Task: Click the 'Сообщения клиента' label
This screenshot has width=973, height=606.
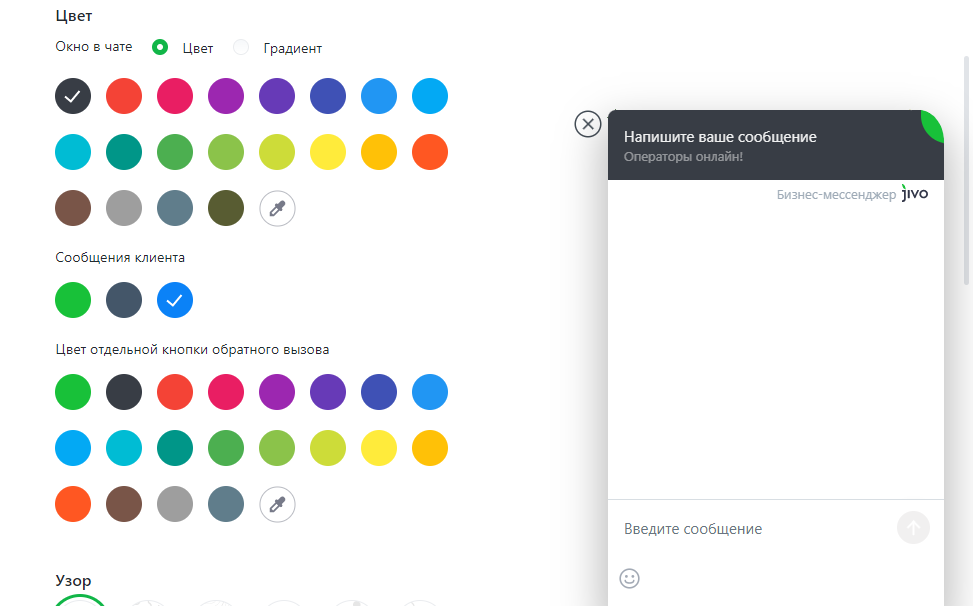Action: (120, 257)
